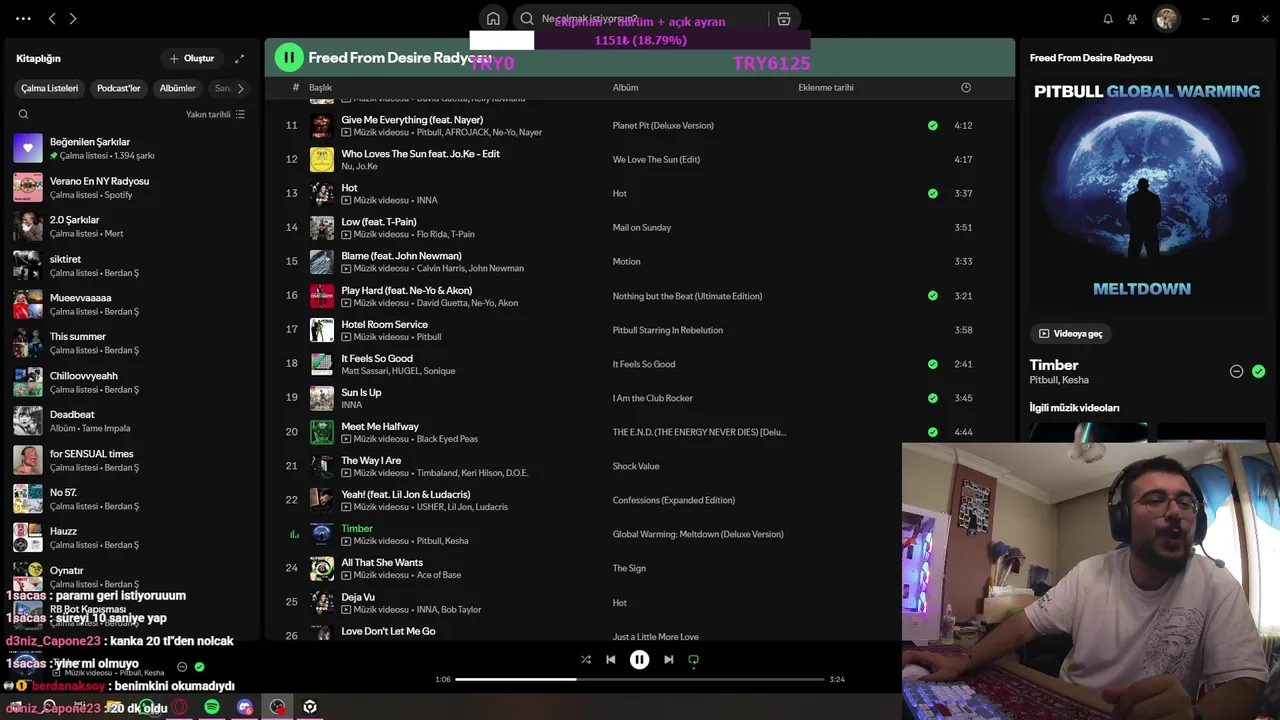
Task: Toggle shuffle in the player bar
Action: 586,659
